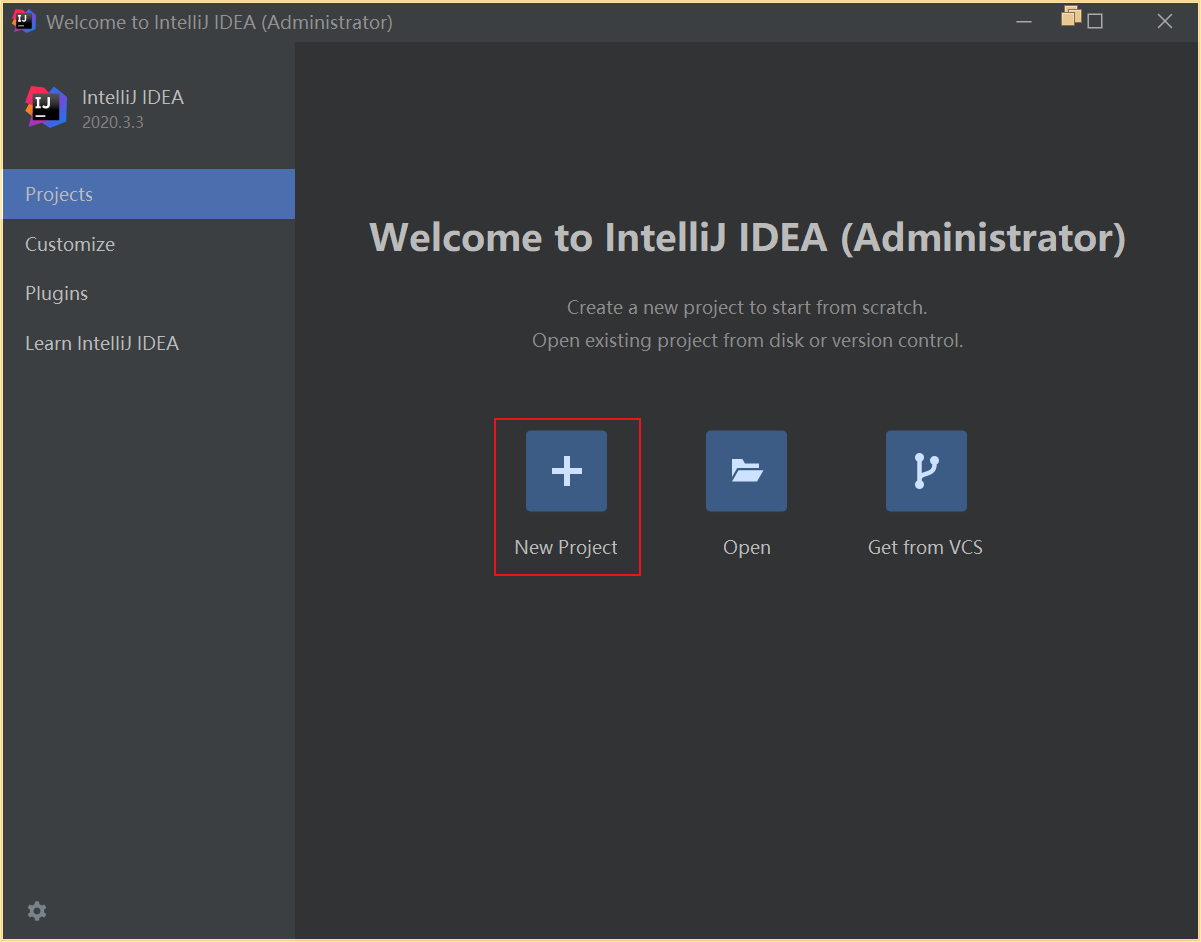Maximize the Welcome window
The width and height of the screenshot is (1201, 942).
(1095, 21)
